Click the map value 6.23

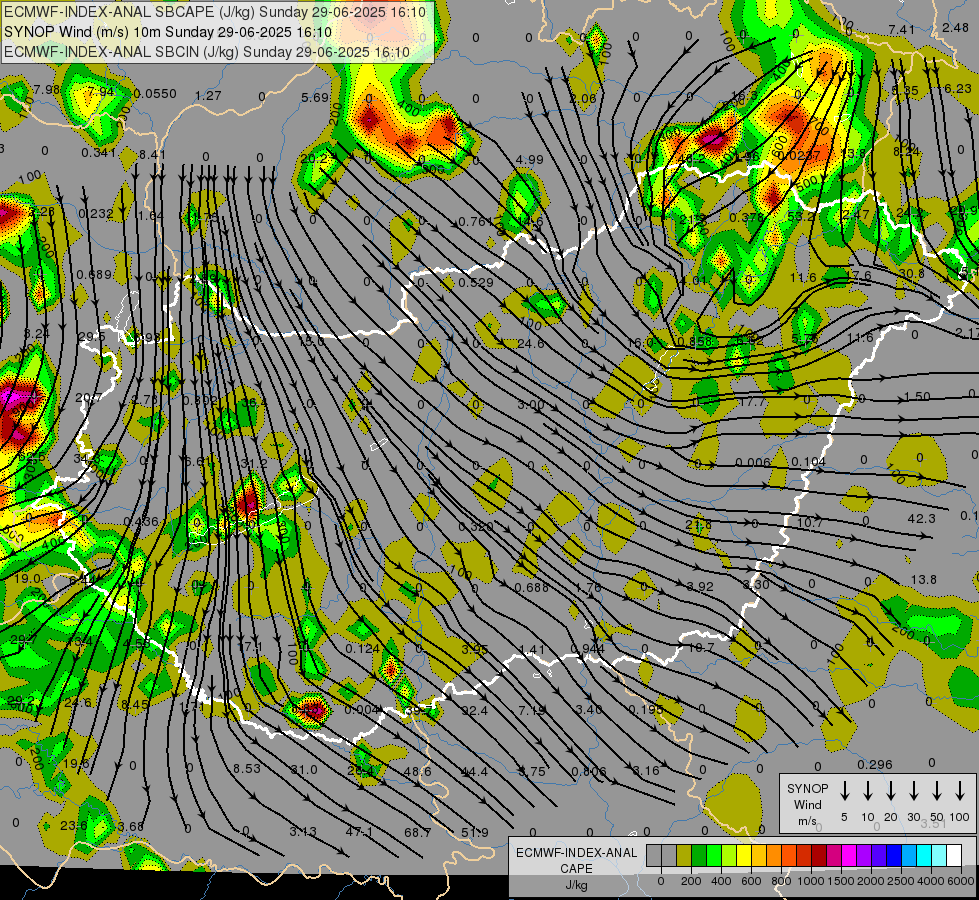[x=958, y=89]
